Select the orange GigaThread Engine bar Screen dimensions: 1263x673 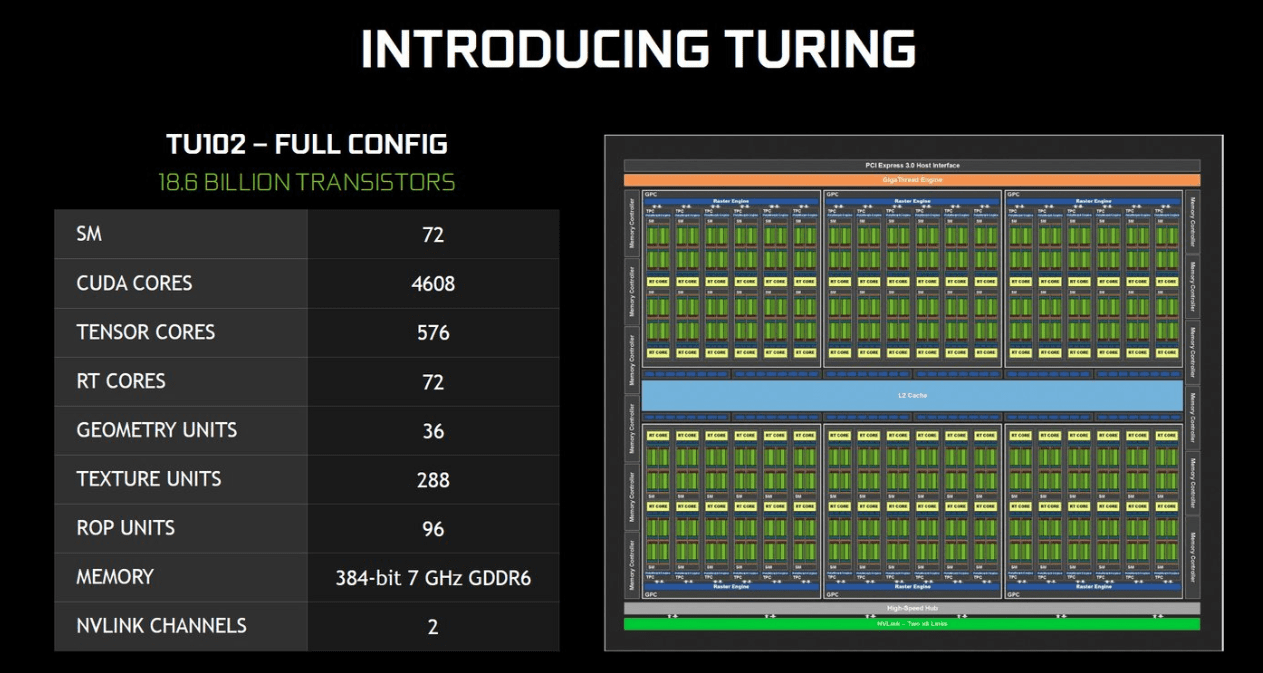point(912,180)
